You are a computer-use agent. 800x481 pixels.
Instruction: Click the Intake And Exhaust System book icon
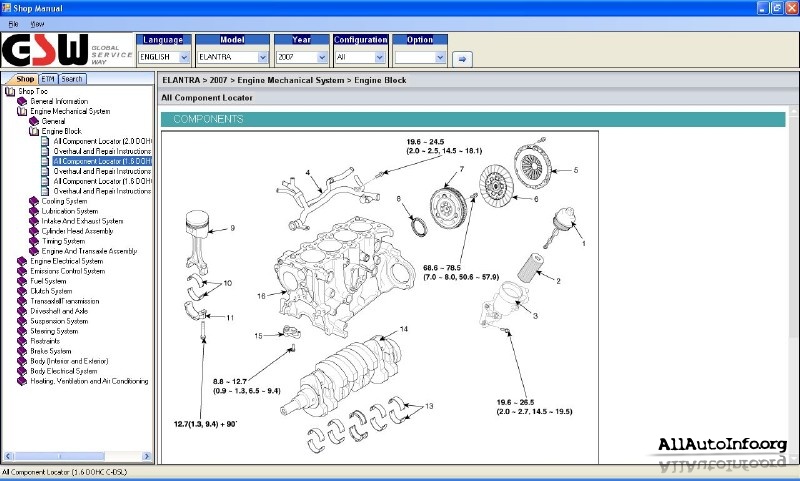34,221
